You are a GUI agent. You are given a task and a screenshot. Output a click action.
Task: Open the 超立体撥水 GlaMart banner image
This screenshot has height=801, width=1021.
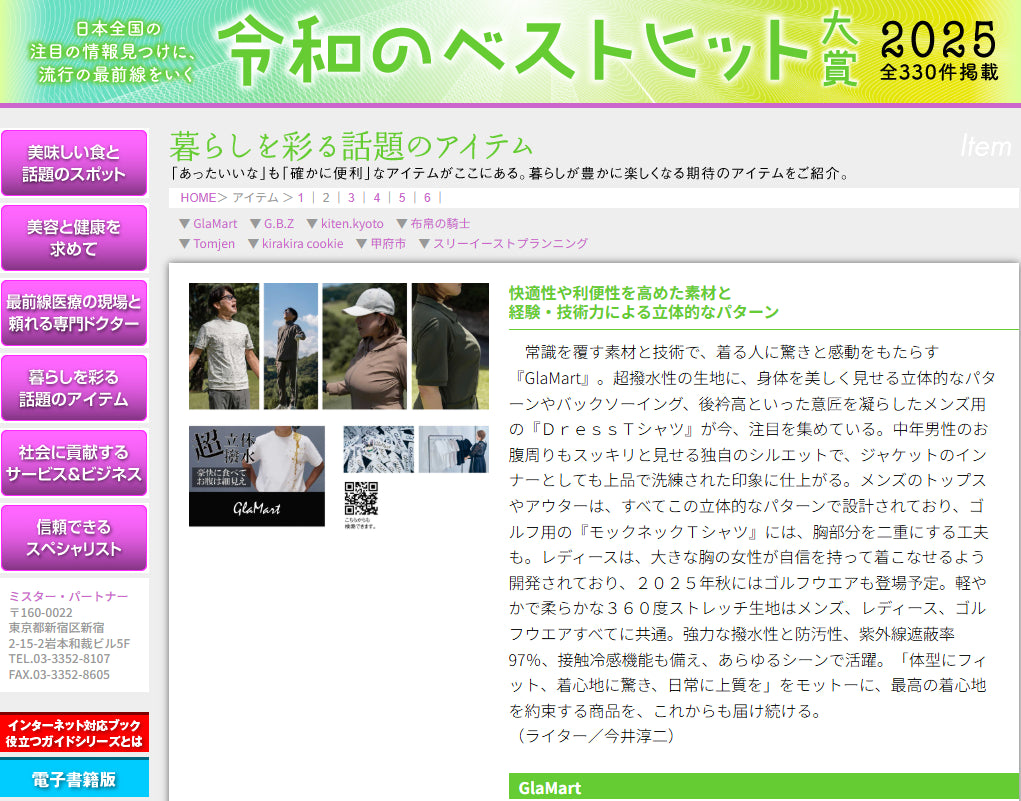(257, 476)
